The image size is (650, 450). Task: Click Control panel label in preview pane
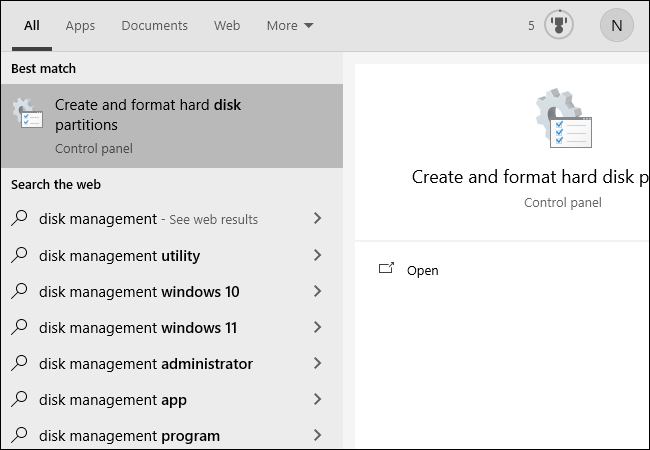[563, 203]
